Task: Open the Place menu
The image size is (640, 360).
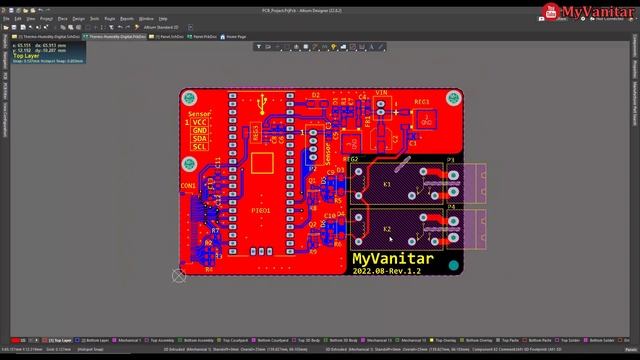Action: click(x=62, y=19)
